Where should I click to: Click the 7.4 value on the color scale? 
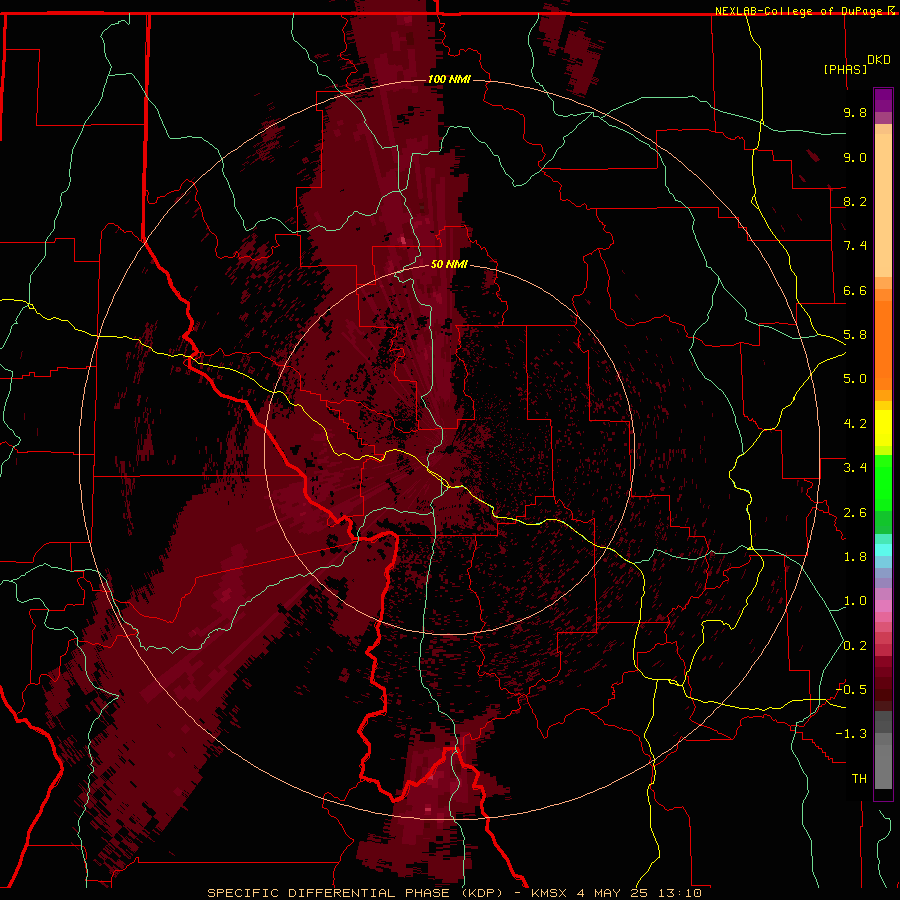(855, 246)
